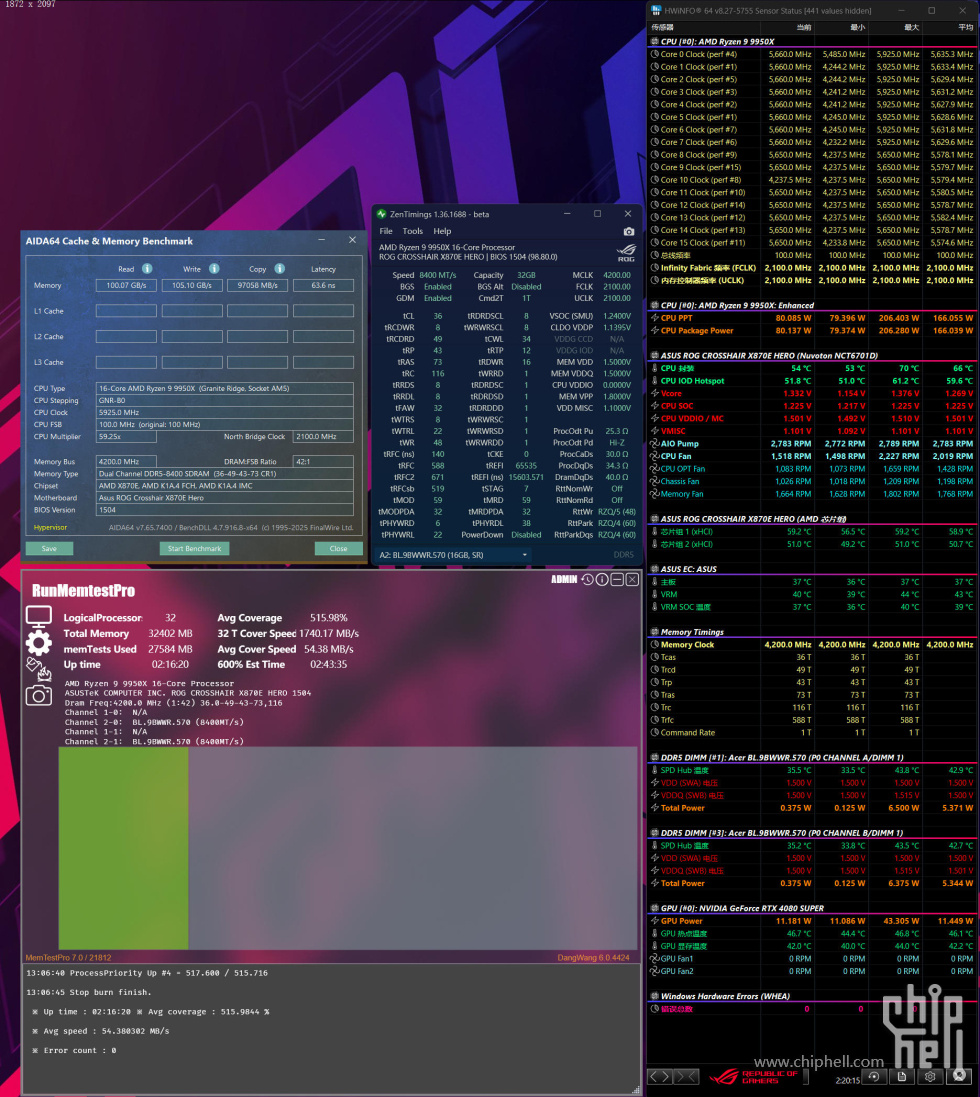Click HWiNFO collapse columns arrows icon
Image resolution: width=980 pixels, height=1097 pixels.
click(686, 1077)
